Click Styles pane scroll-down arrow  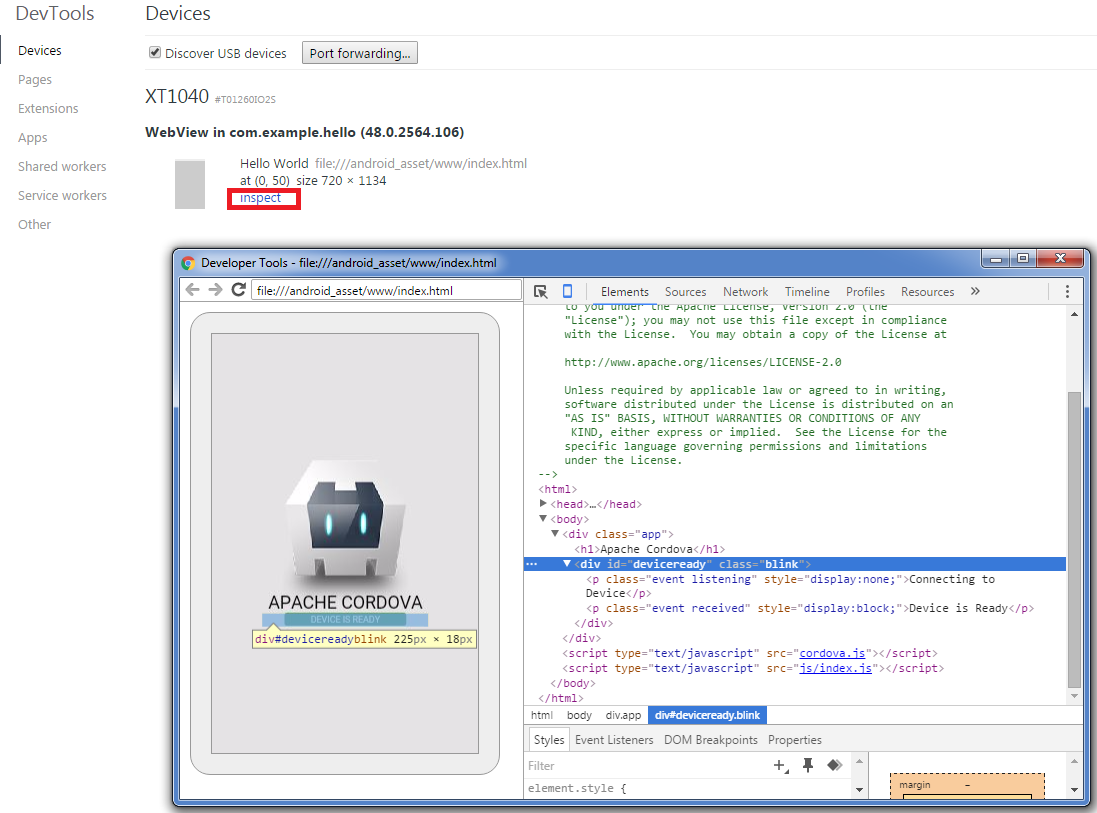tap(860, 790)
